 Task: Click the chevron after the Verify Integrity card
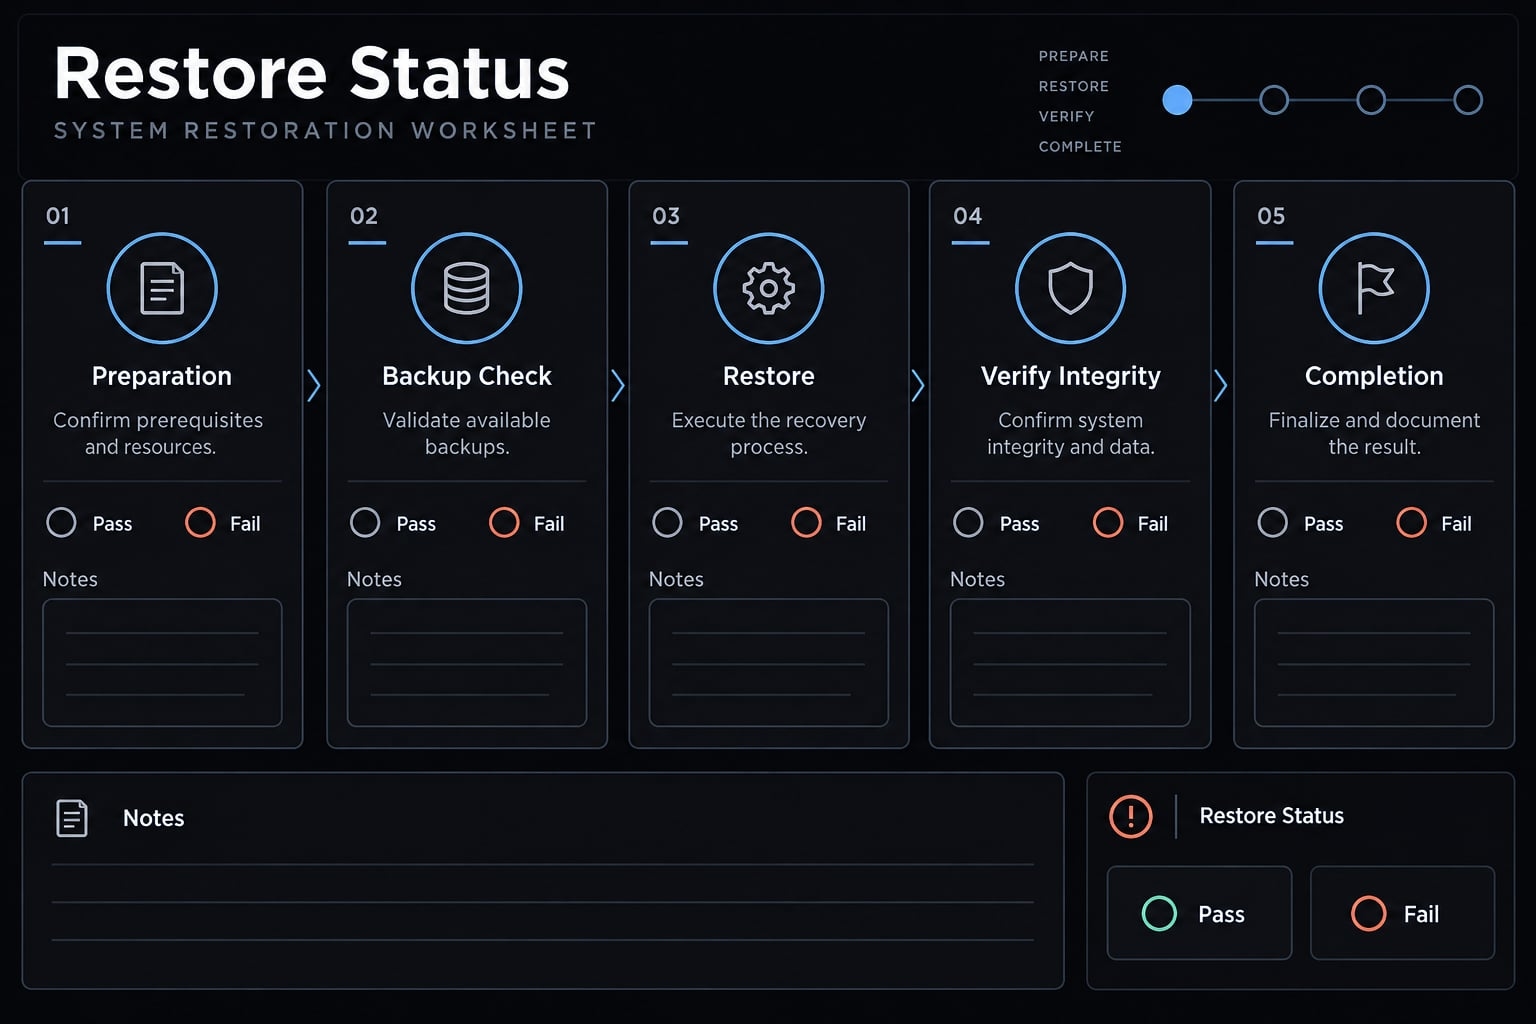[x=1220, y=385]
